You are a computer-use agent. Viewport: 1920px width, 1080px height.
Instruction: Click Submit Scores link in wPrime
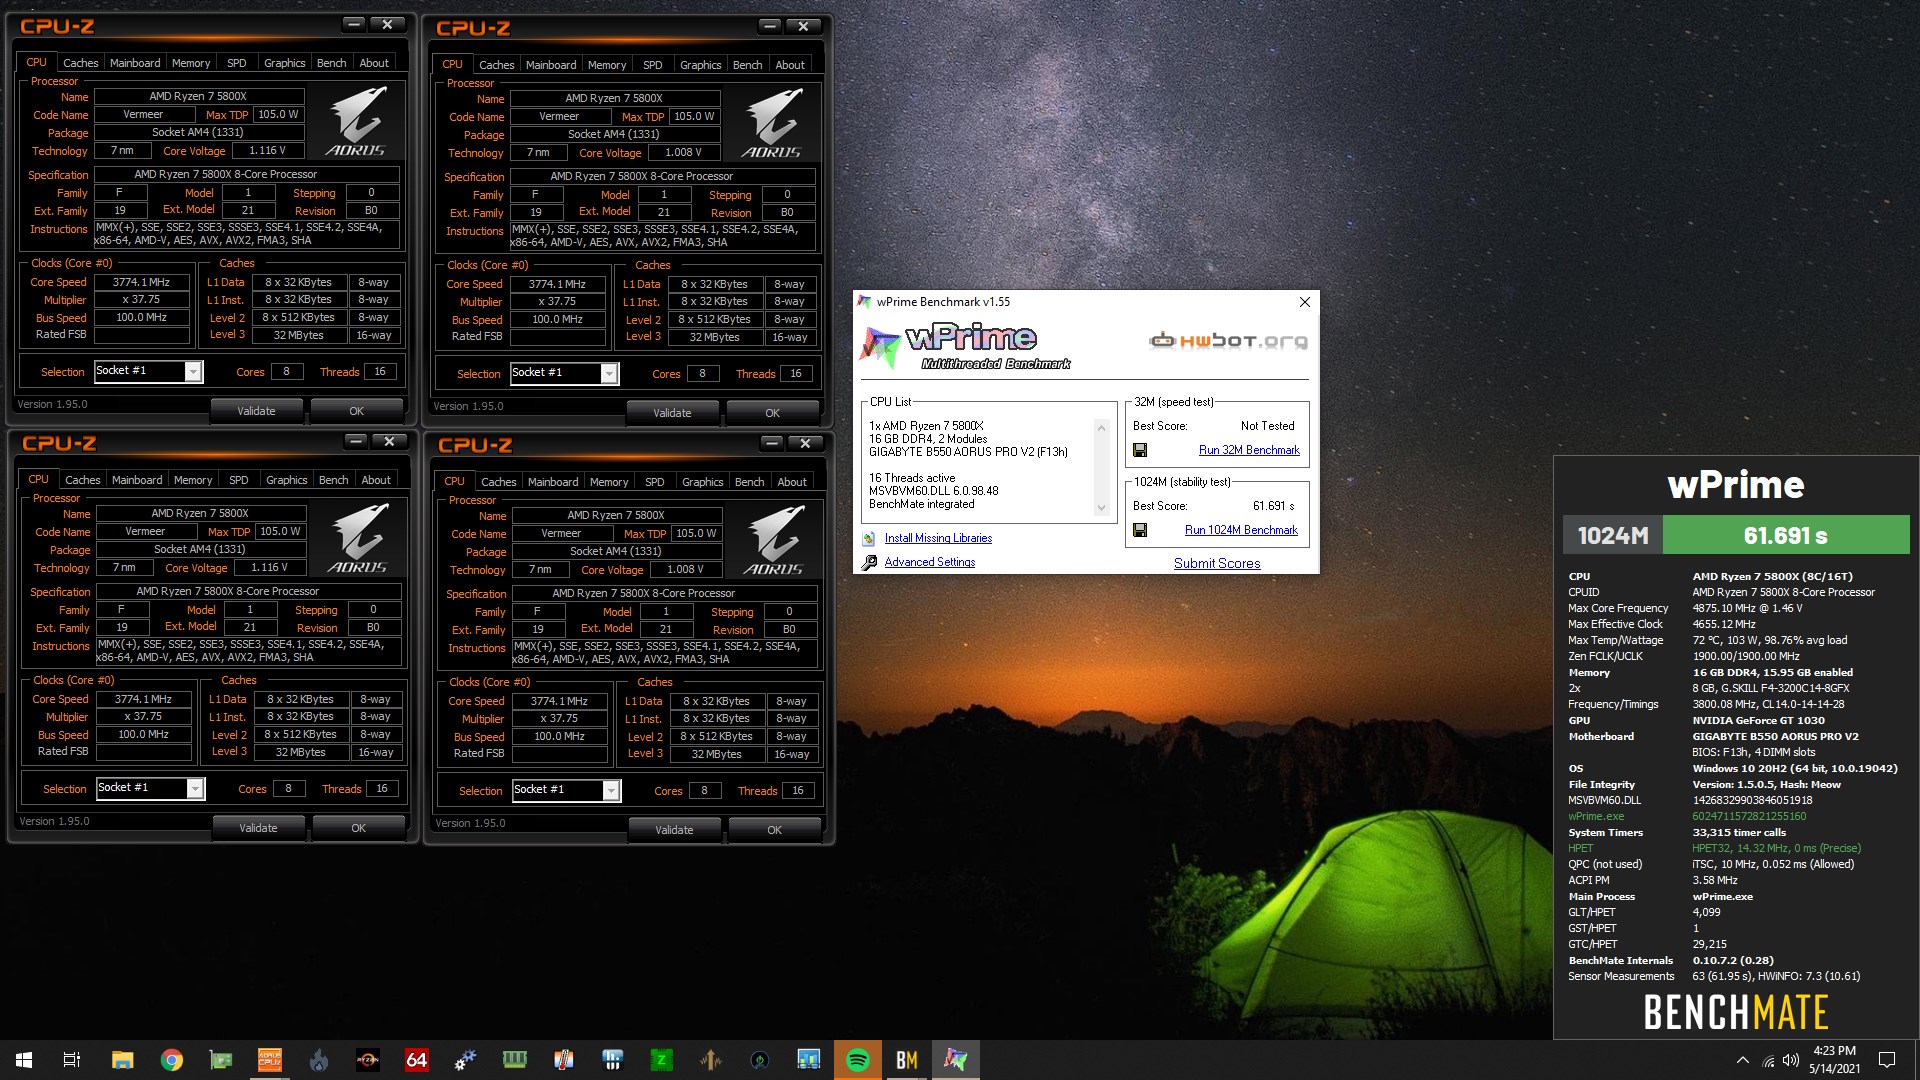point(1217,563)
